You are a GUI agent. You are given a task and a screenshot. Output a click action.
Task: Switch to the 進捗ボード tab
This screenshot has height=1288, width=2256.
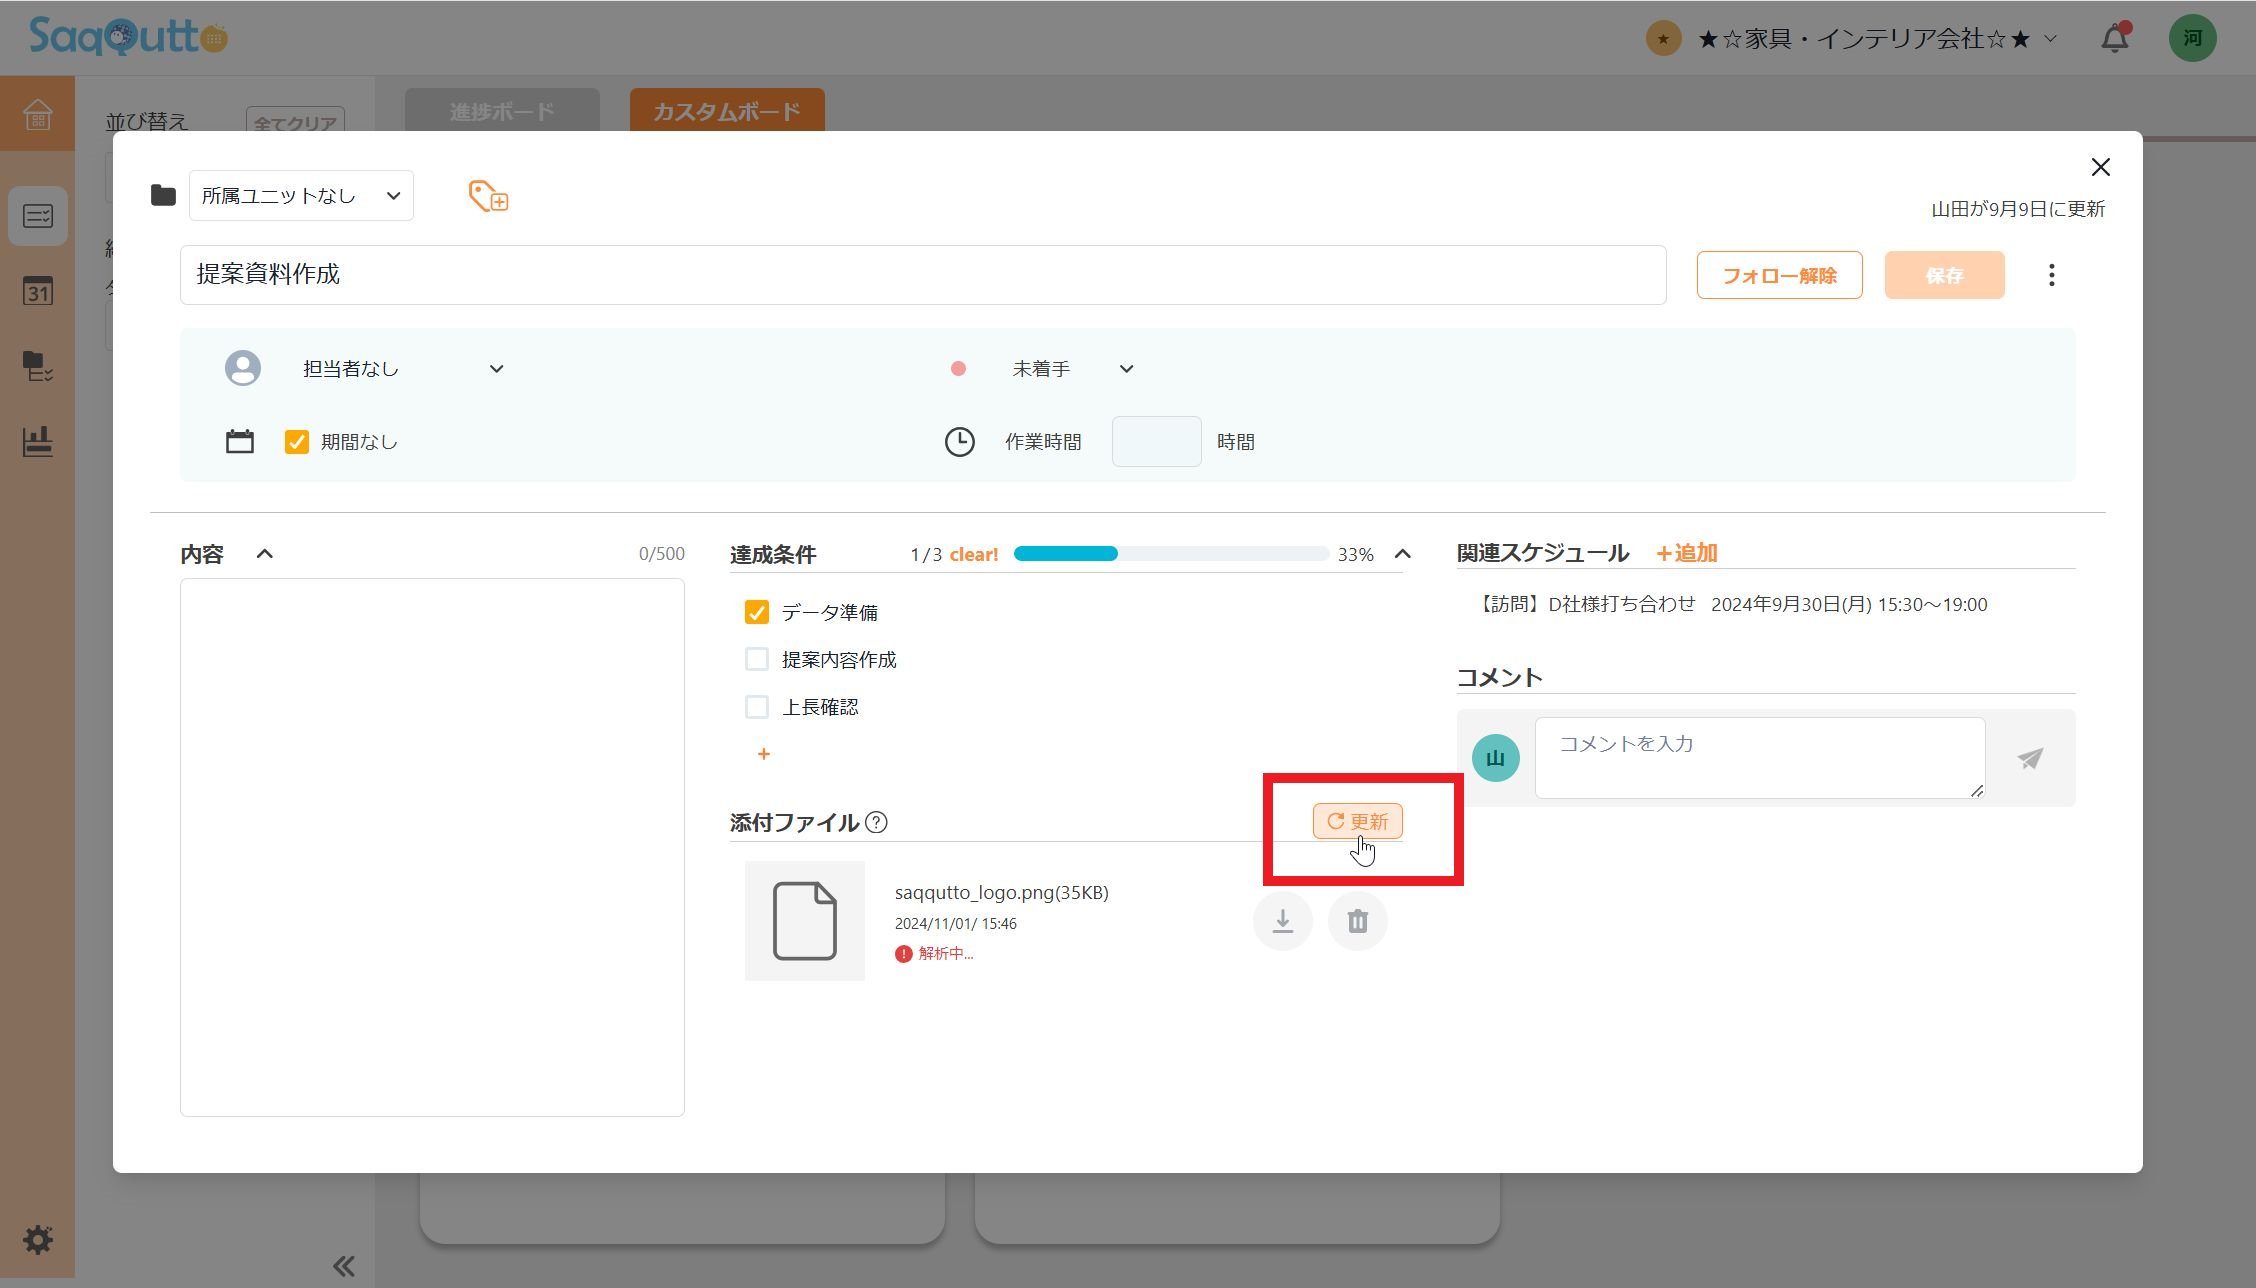(x=502, y=111)
